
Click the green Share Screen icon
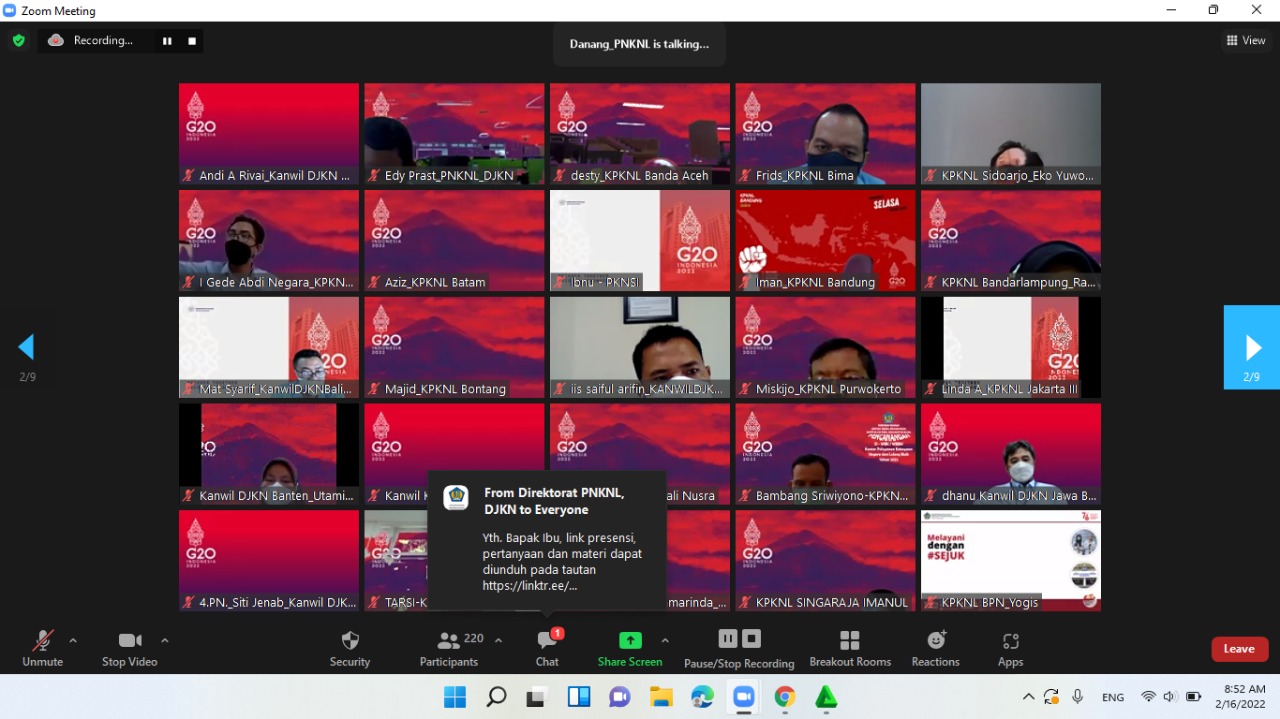(x=630, y=641)
